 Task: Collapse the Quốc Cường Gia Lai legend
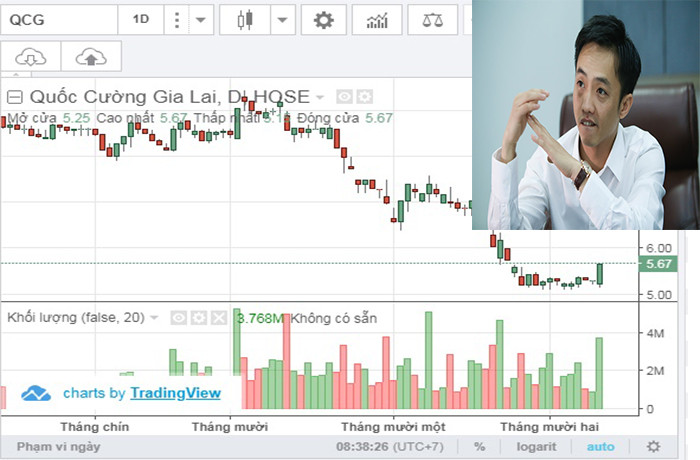(x=15, y=97)
